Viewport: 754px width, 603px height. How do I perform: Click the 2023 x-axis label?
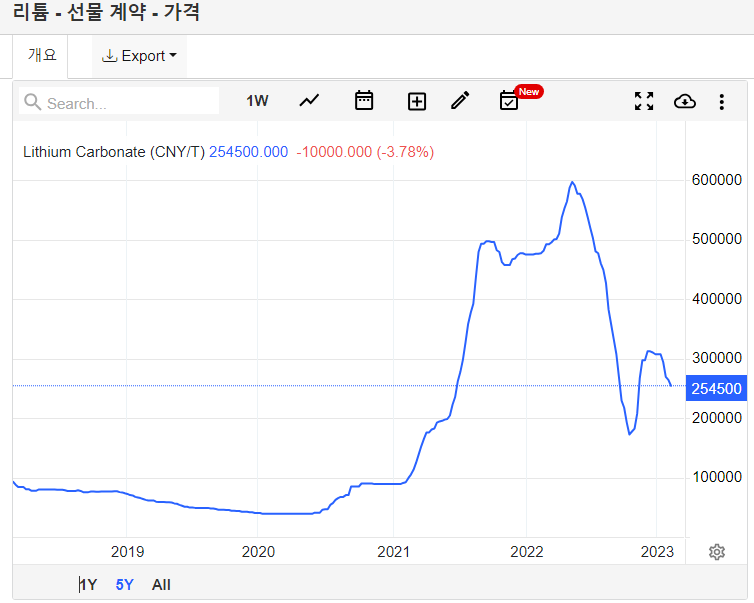657,552
